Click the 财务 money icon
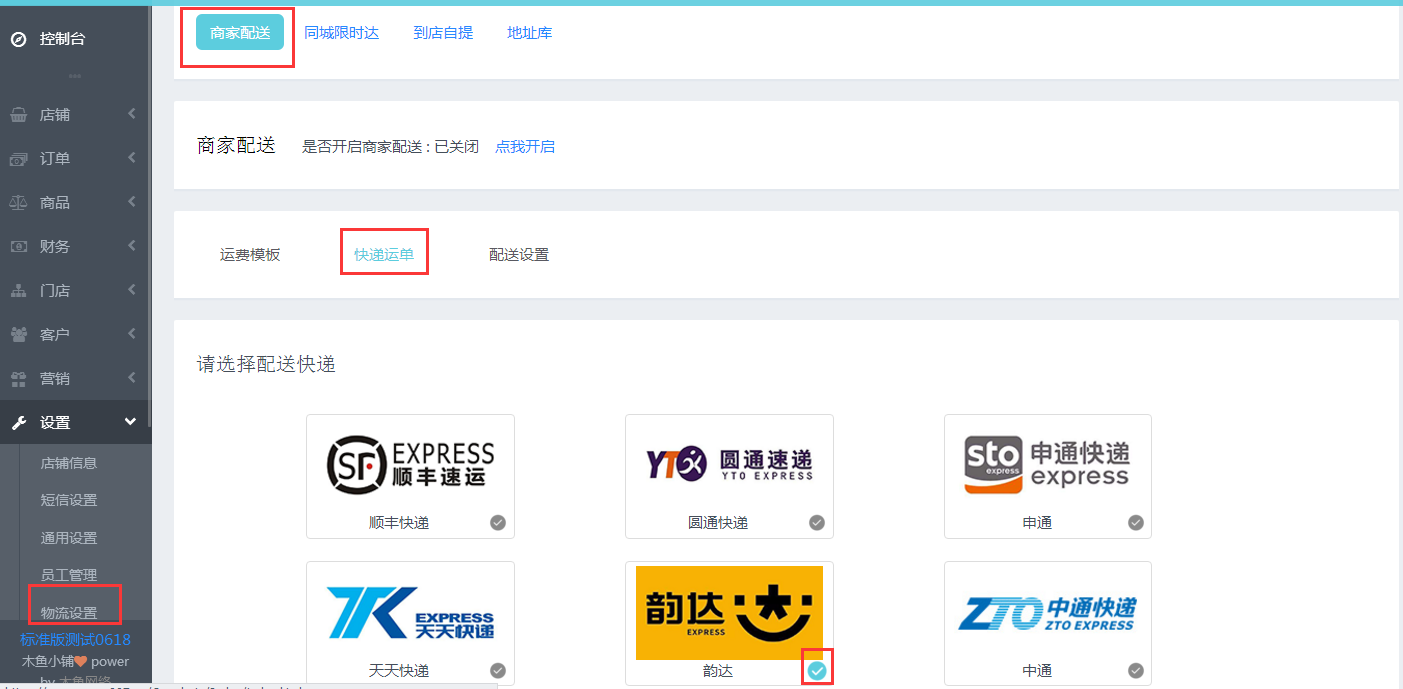This screenshot has width=1403, height=689. (x=18, y=247)
